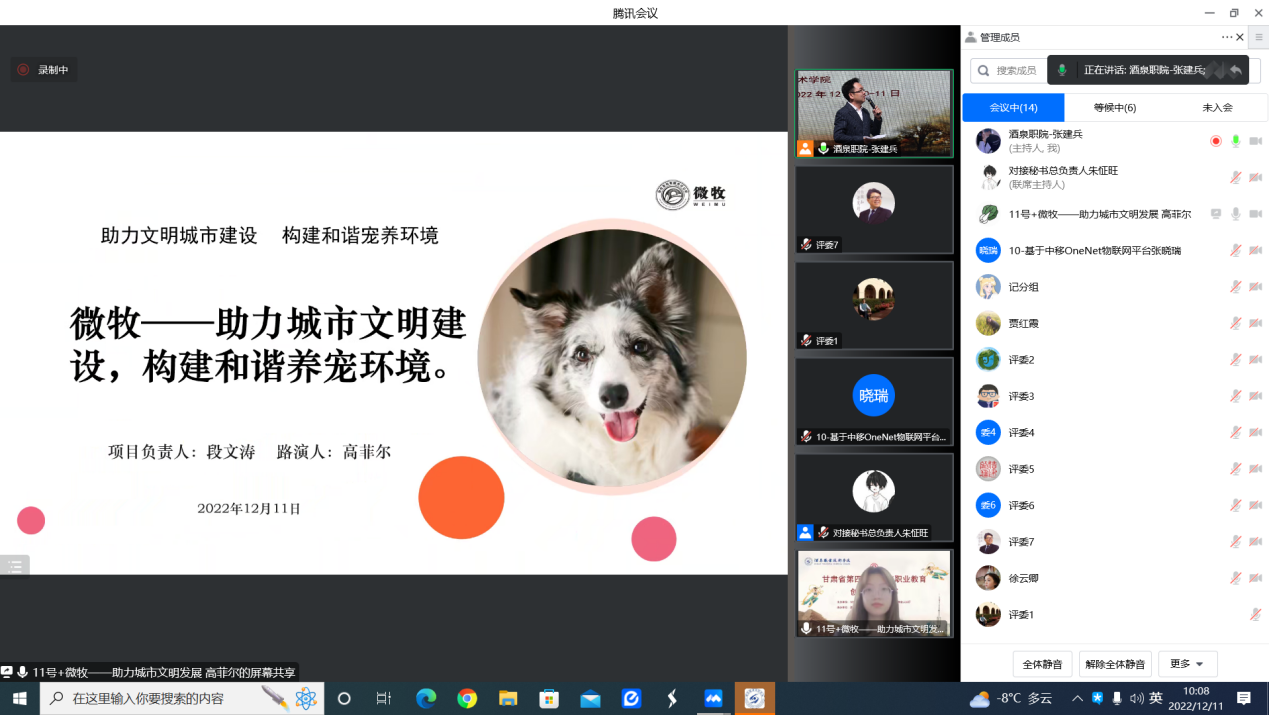Unmute the microphone for 评委3
Viewport: 1269px width, 715px height.
[1236, 396]
